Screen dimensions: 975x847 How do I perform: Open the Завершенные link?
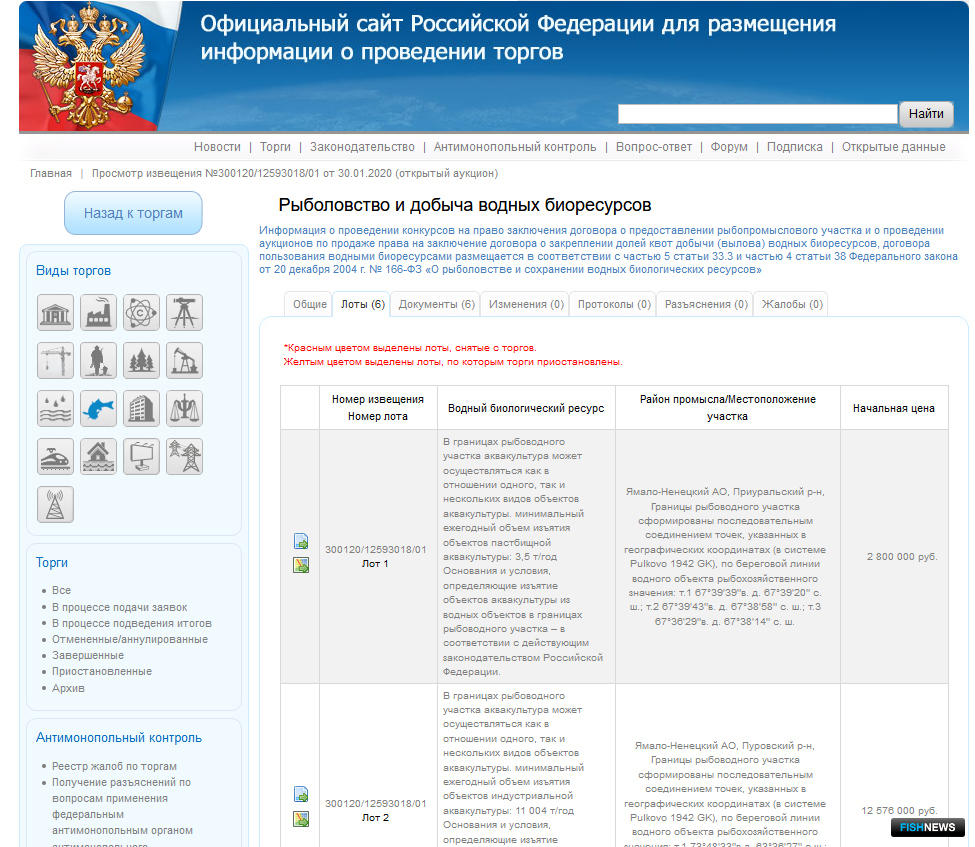[88, 655]
